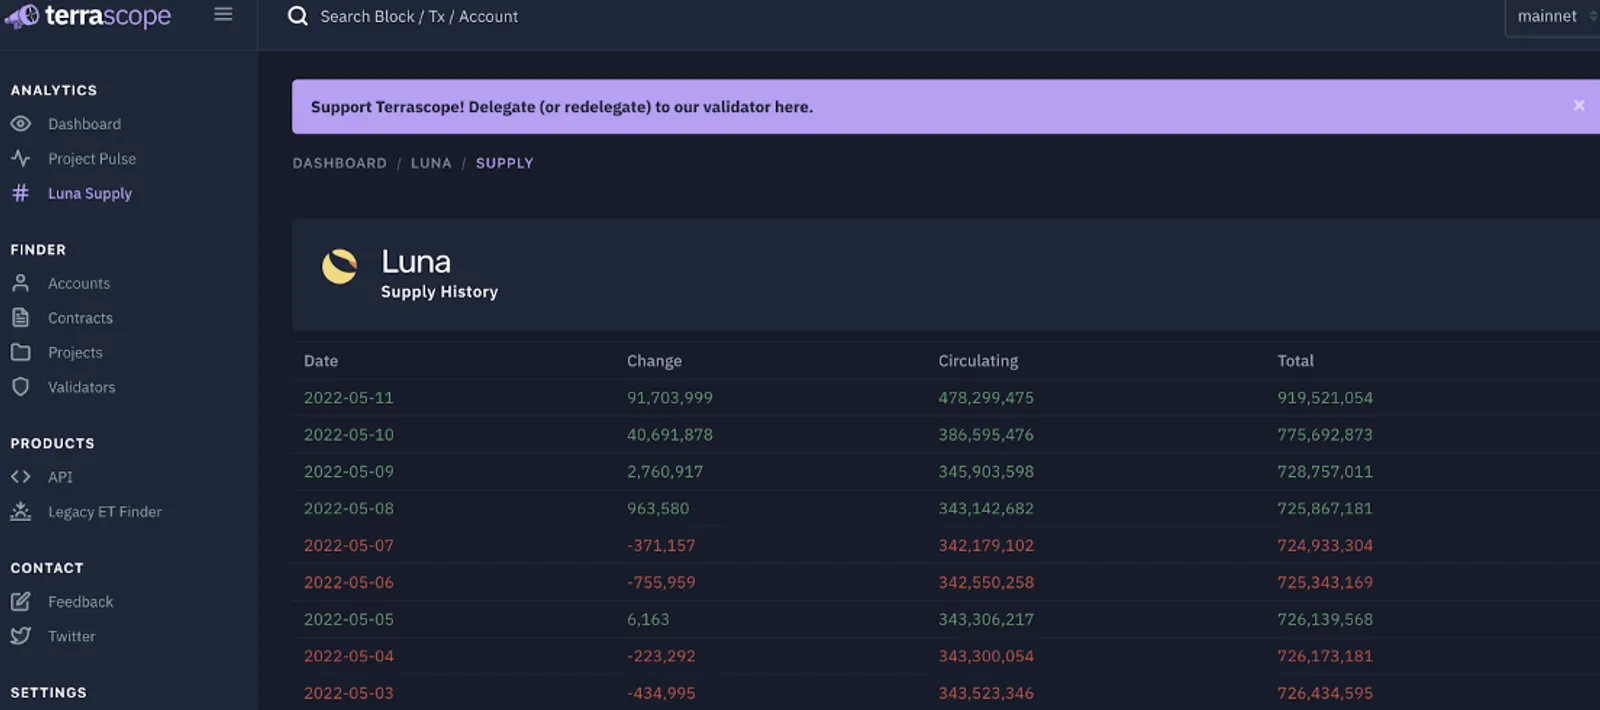Go to the LUNA breadcrumb

(431, 163)
